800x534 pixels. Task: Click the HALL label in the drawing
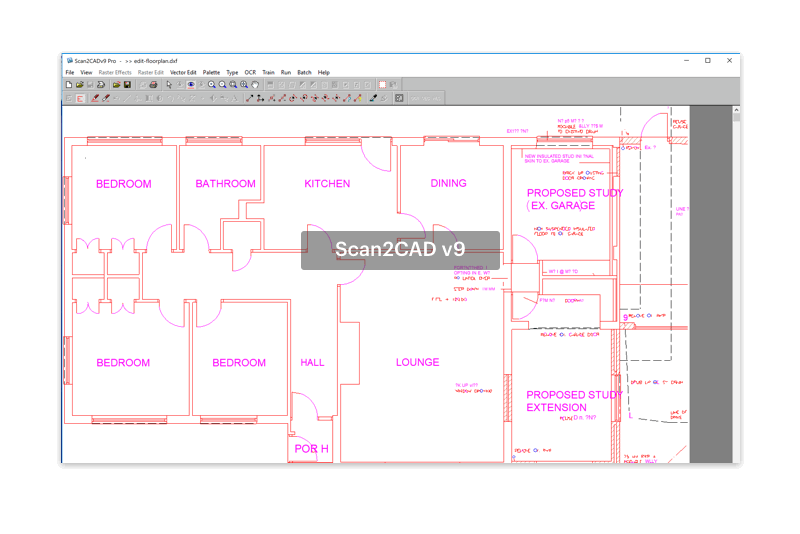[x=312, y=363]
